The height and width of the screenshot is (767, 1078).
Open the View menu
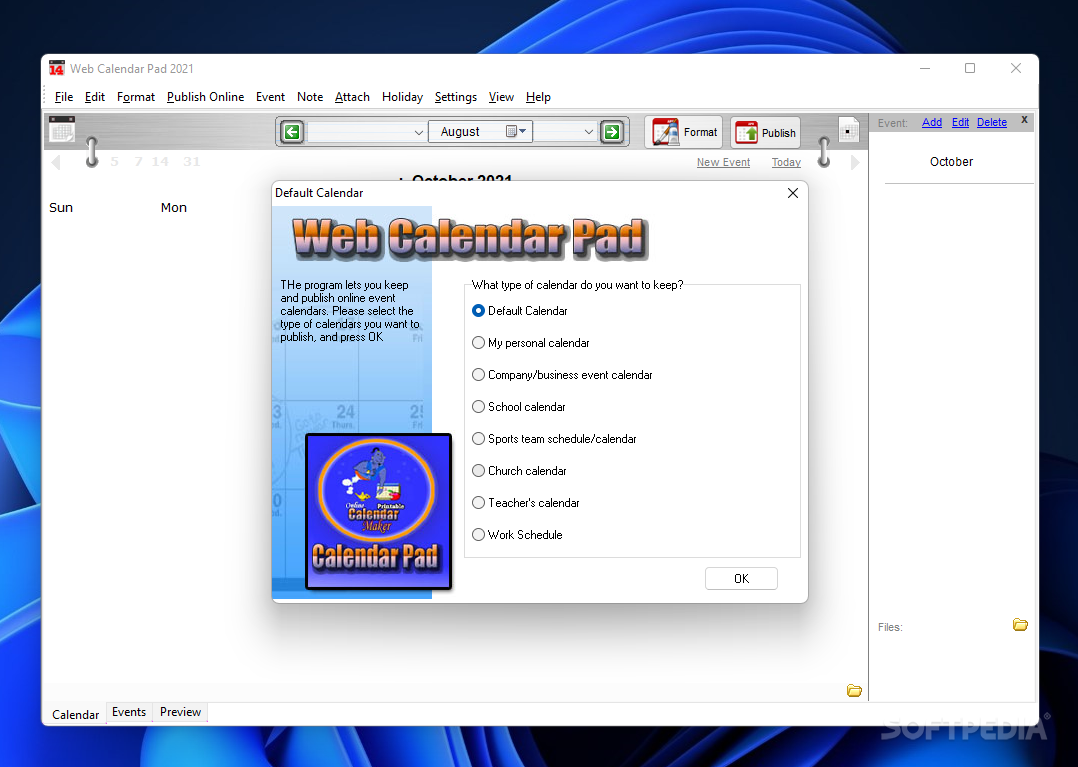[x=501, y=97]
